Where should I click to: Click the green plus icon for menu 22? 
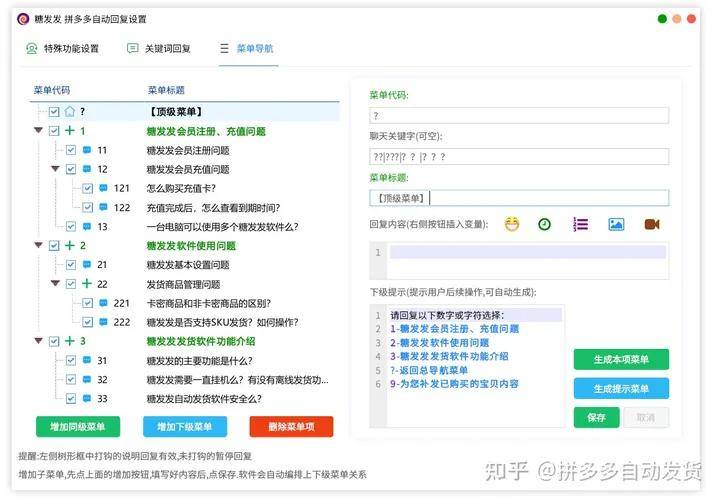(x=86, y=283)
